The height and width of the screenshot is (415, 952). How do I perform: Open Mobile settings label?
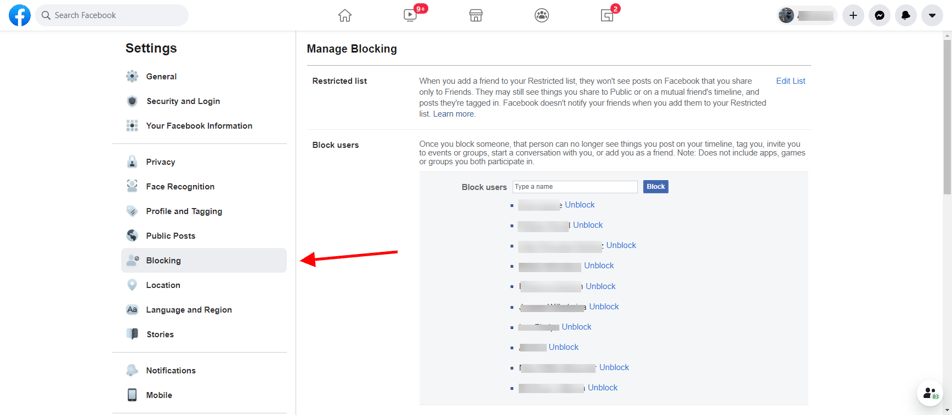159,395
